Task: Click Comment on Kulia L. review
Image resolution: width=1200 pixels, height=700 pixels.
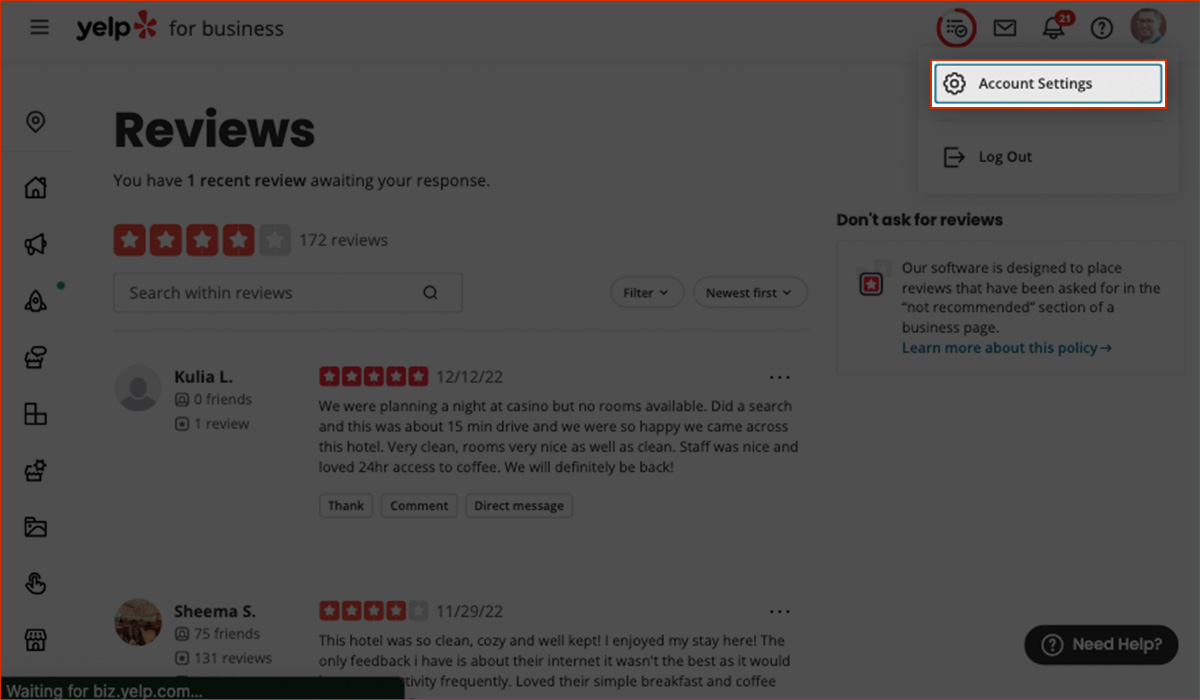Action: click(x=419, y=505)
